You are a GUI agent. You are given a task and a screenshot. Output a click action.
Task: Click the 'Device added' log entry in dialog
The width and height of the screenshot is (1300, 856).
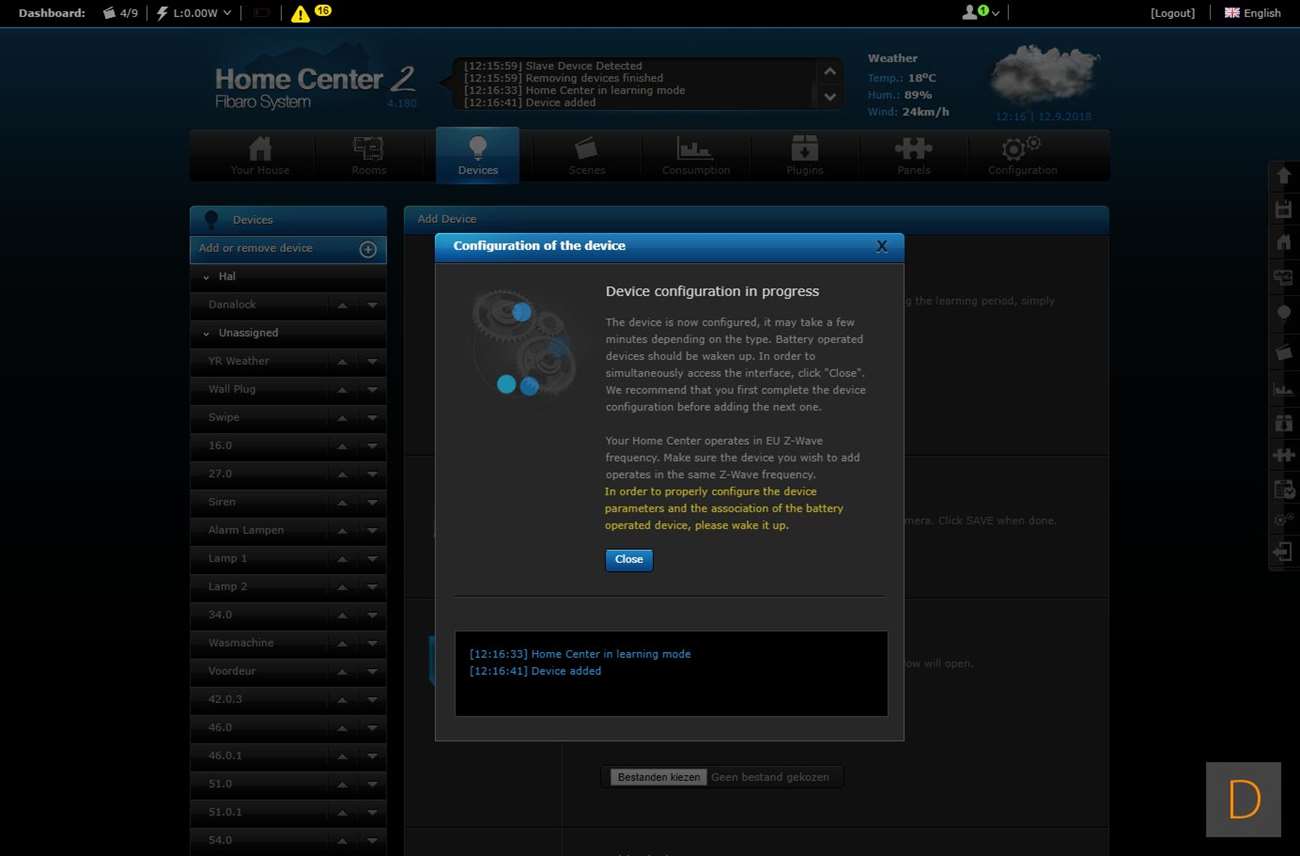point(535,671)
